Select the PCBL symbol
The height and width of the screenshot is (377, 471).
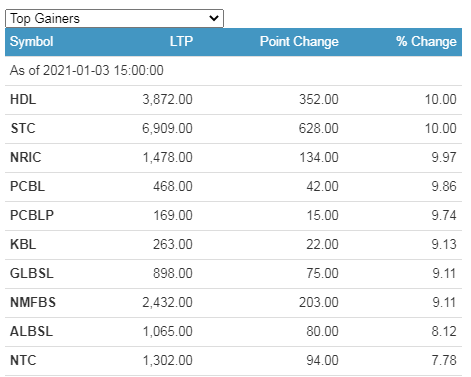coord(27,186)
